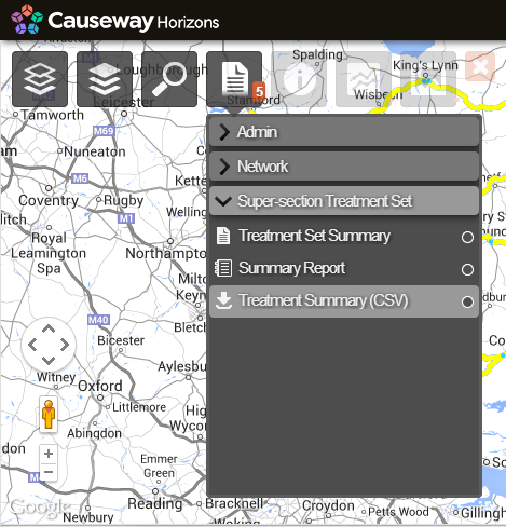The width and height of the screenshot is (506, 527).
Task: Click the magnifying glass search tool
Action: coord(169,79)
